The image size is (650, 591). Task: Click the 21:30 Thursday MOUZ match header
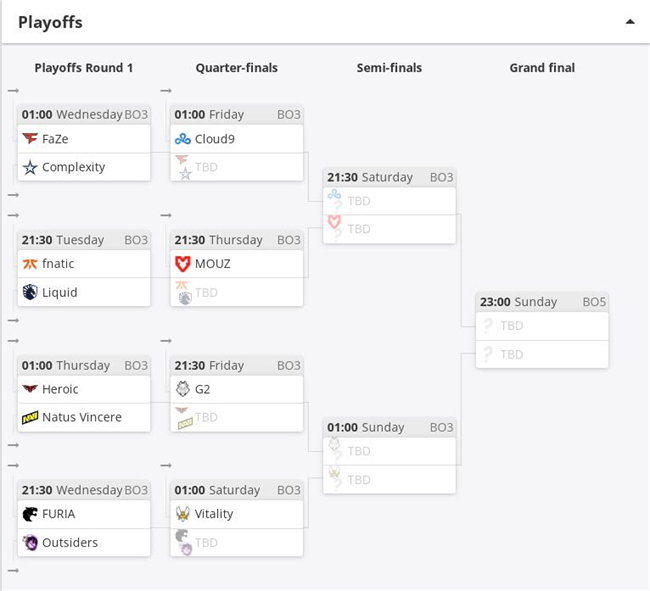[237, 240]
